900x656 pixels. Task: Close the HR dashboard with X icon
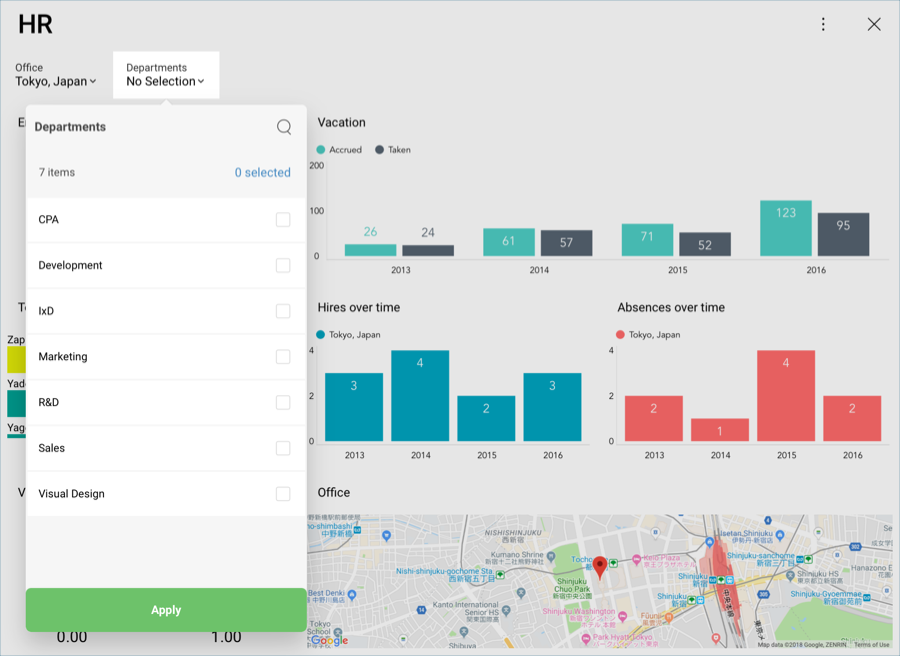(x=874, y=25)
